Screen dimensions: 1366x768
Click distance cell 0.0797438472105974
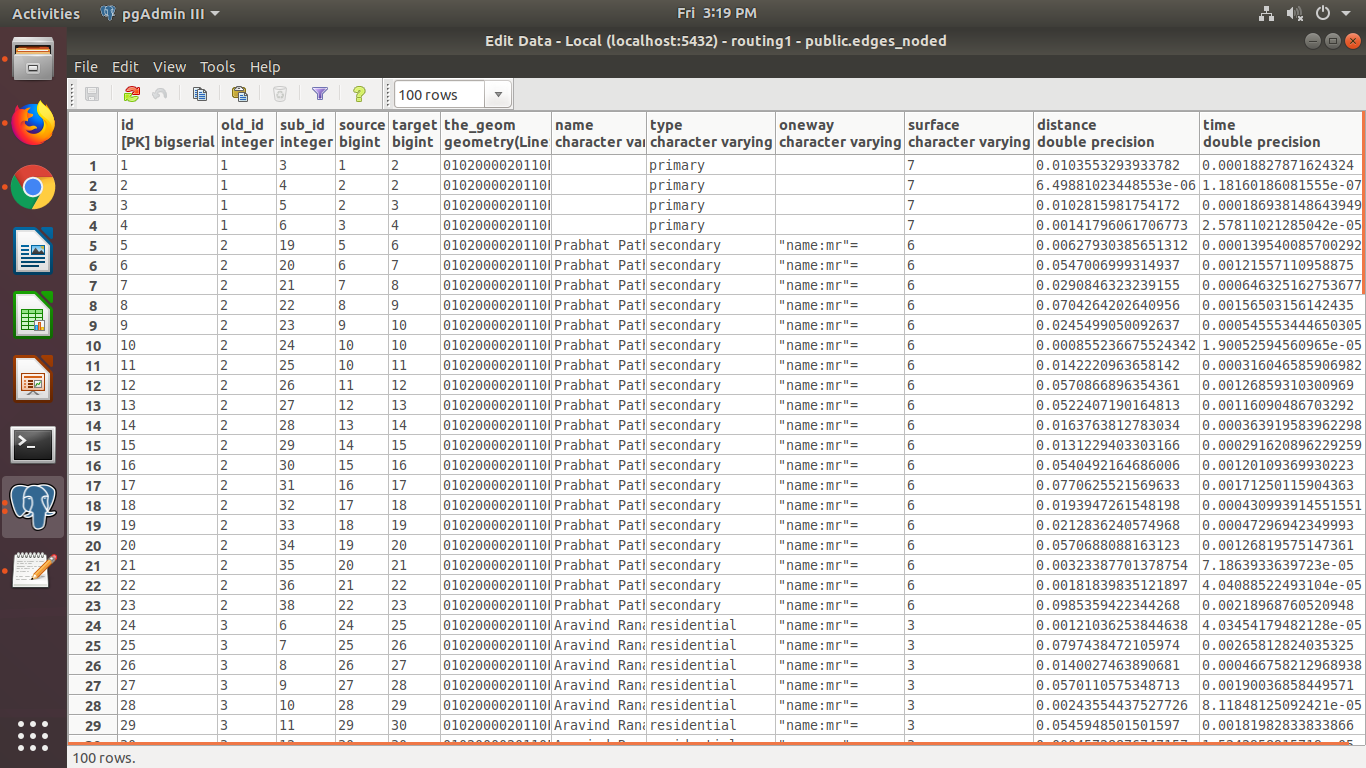pos(1116,645)
